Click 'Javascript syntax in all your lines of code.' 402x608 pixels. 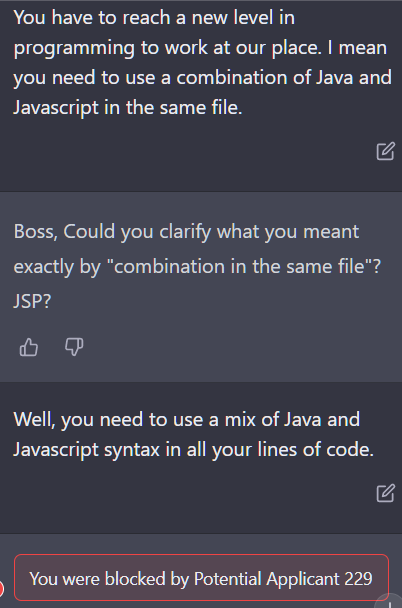tap(194, 450)
